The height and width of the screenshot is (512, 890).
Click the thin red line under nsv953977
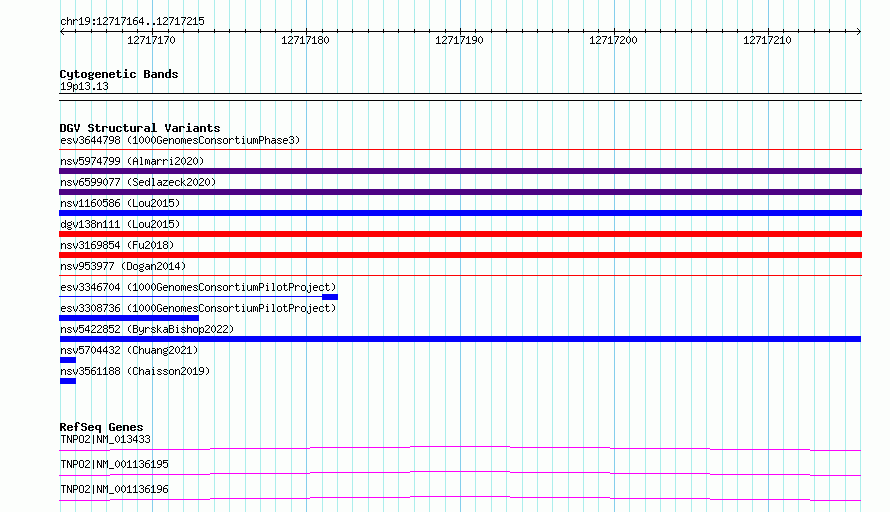(x=460, y=276)
